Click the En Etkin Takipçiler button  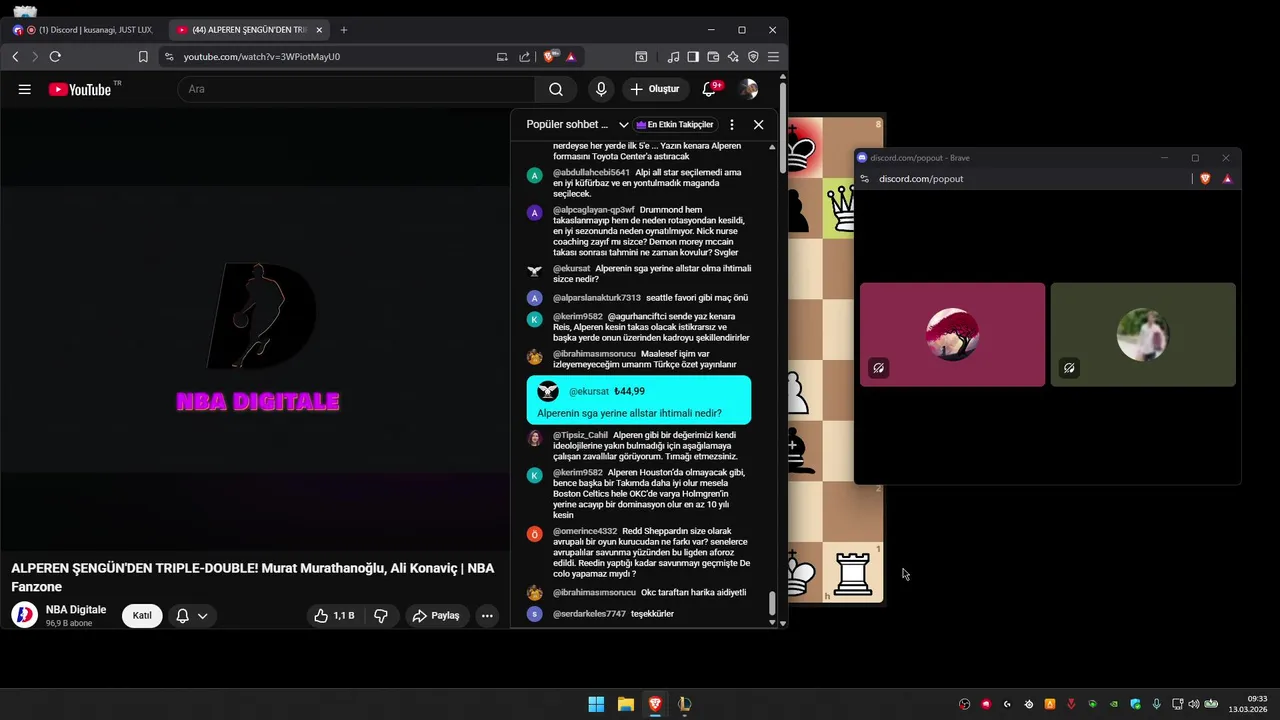675,125
